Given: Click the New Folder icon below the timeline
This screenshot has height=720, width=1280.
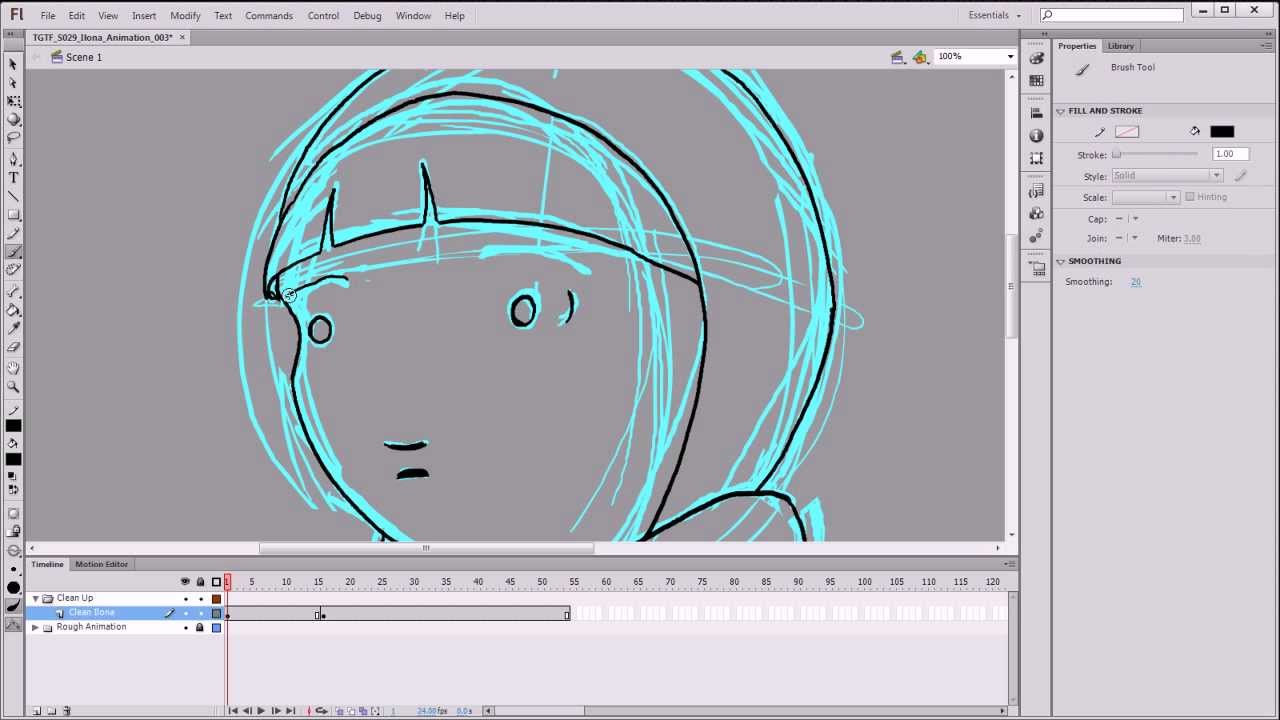Looking at the screenshot, I should point(52,711).
